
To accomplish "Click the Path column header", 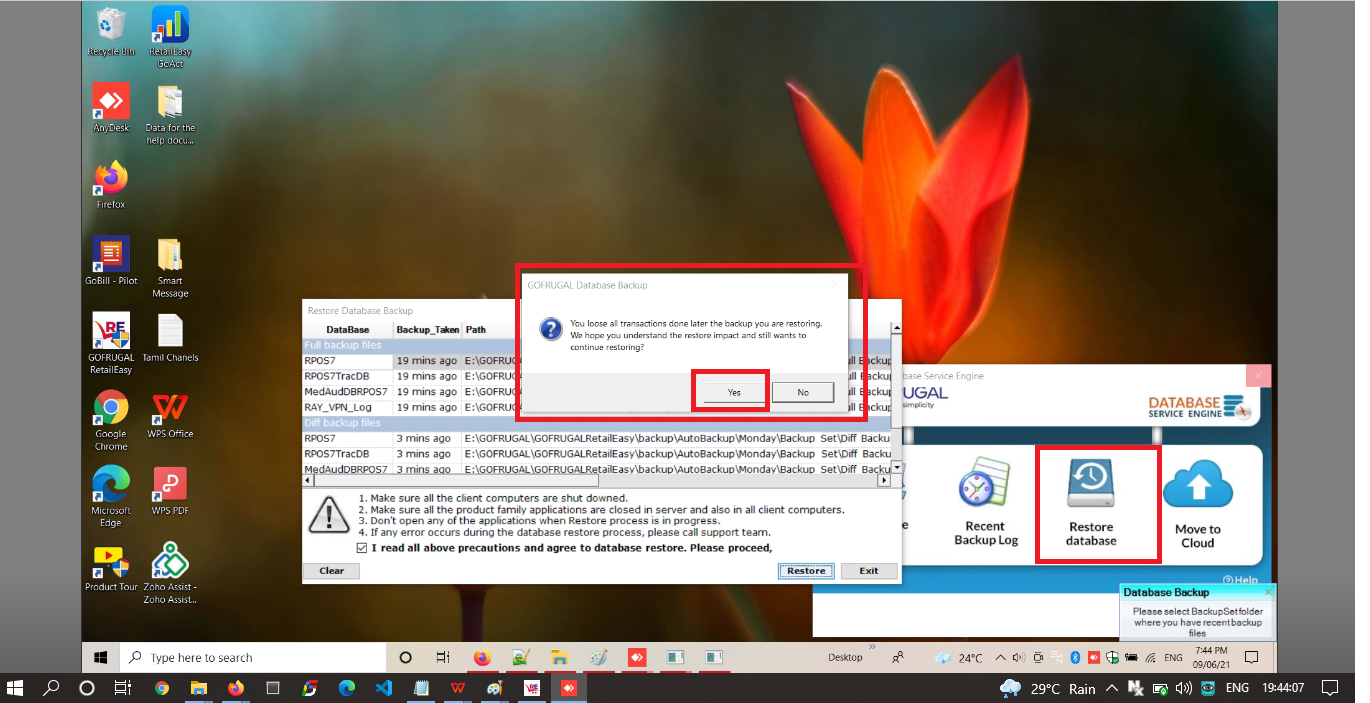I will point(475,329).
